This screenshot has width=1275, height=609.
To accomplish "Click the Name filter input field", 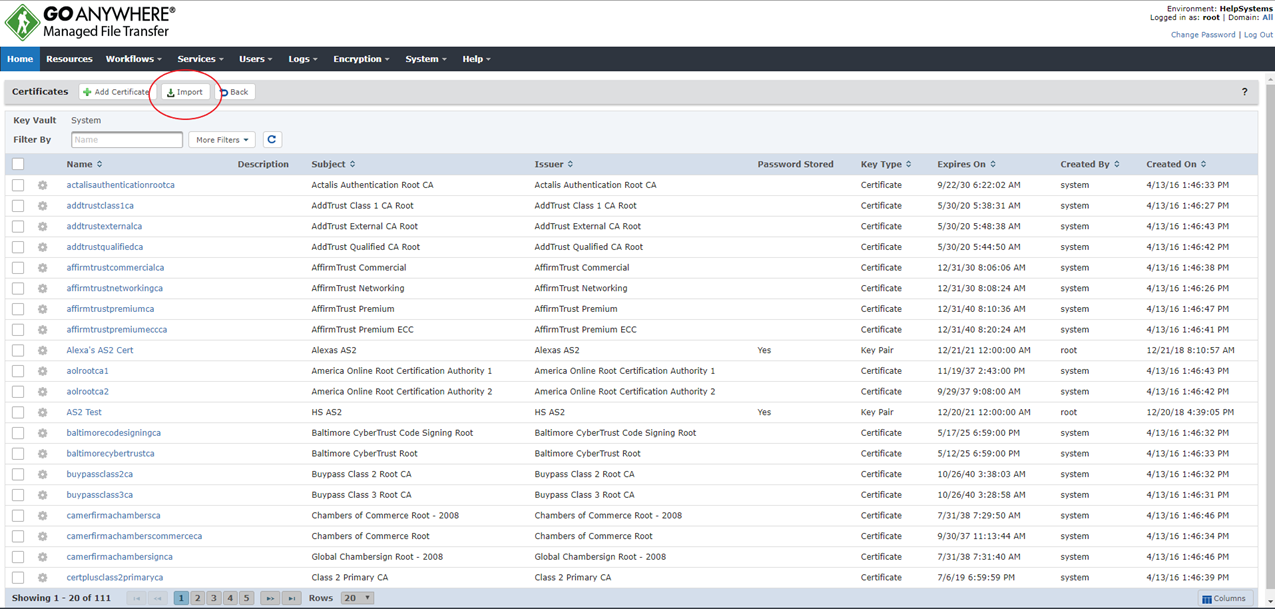I will (127, 140).
